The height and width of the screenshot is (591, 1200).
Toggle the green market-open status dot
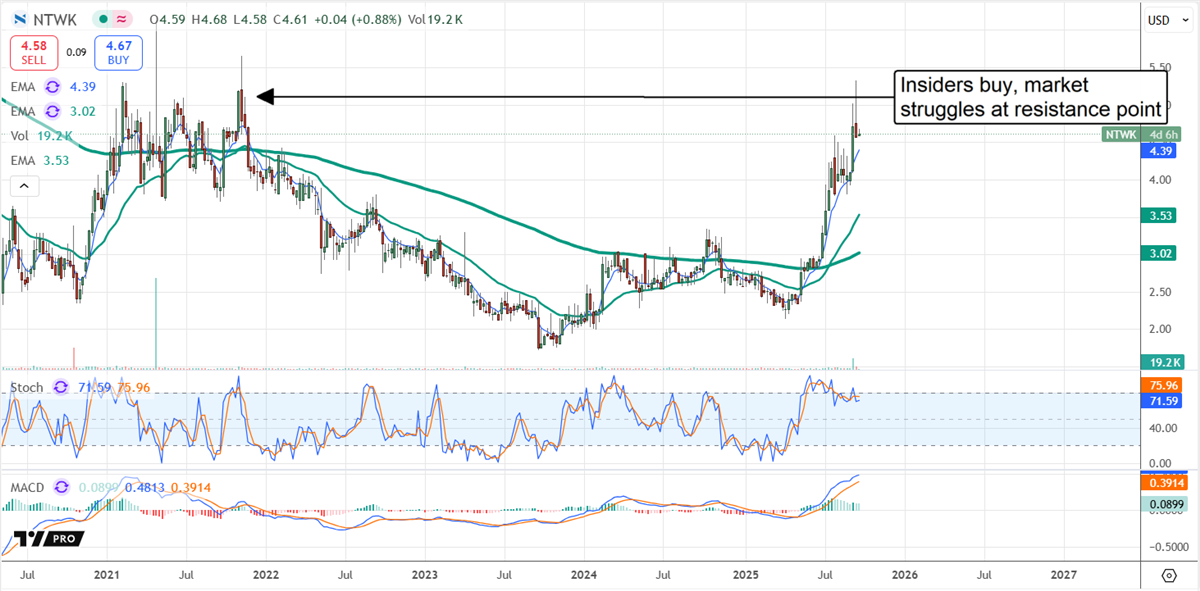pyautogui.click(x=103, y=20)
